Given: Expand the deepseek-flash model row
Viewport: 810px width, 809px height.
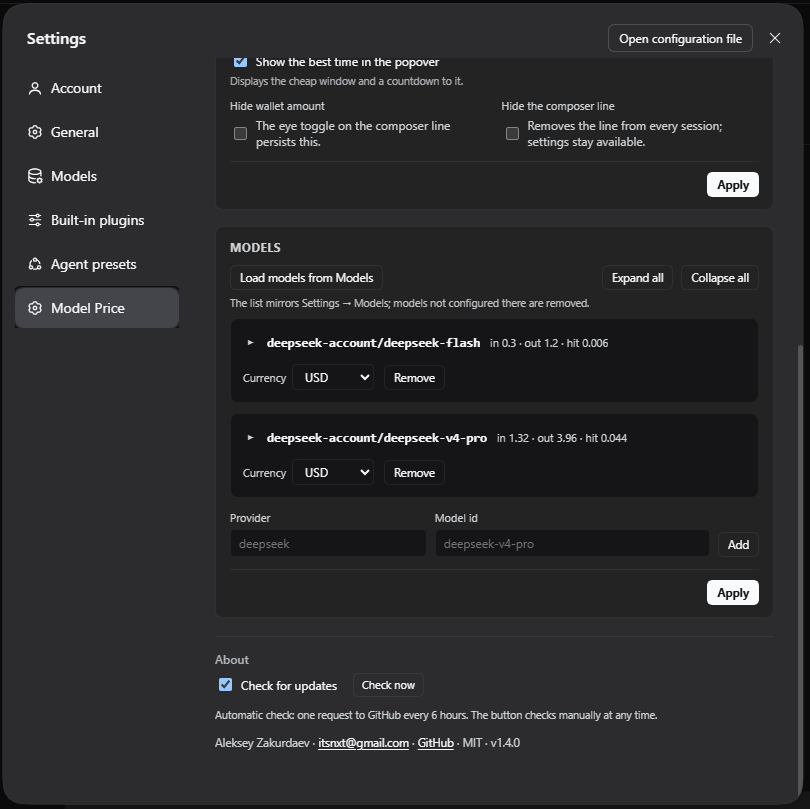Looking at the screenshot, I should tap(251, 343).
